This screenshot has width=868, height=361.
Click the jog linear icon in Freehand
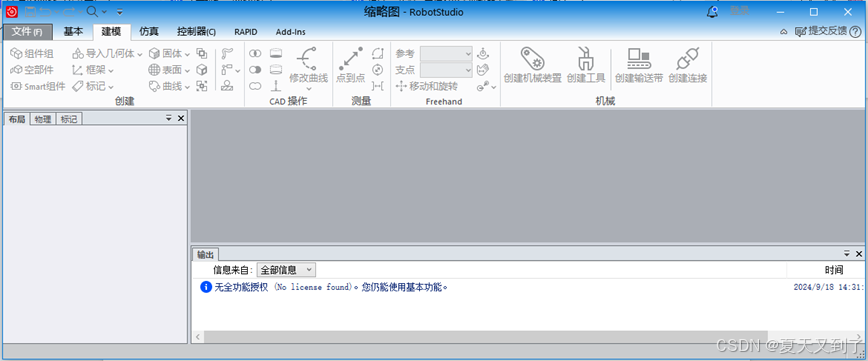(x=483, y=70)
